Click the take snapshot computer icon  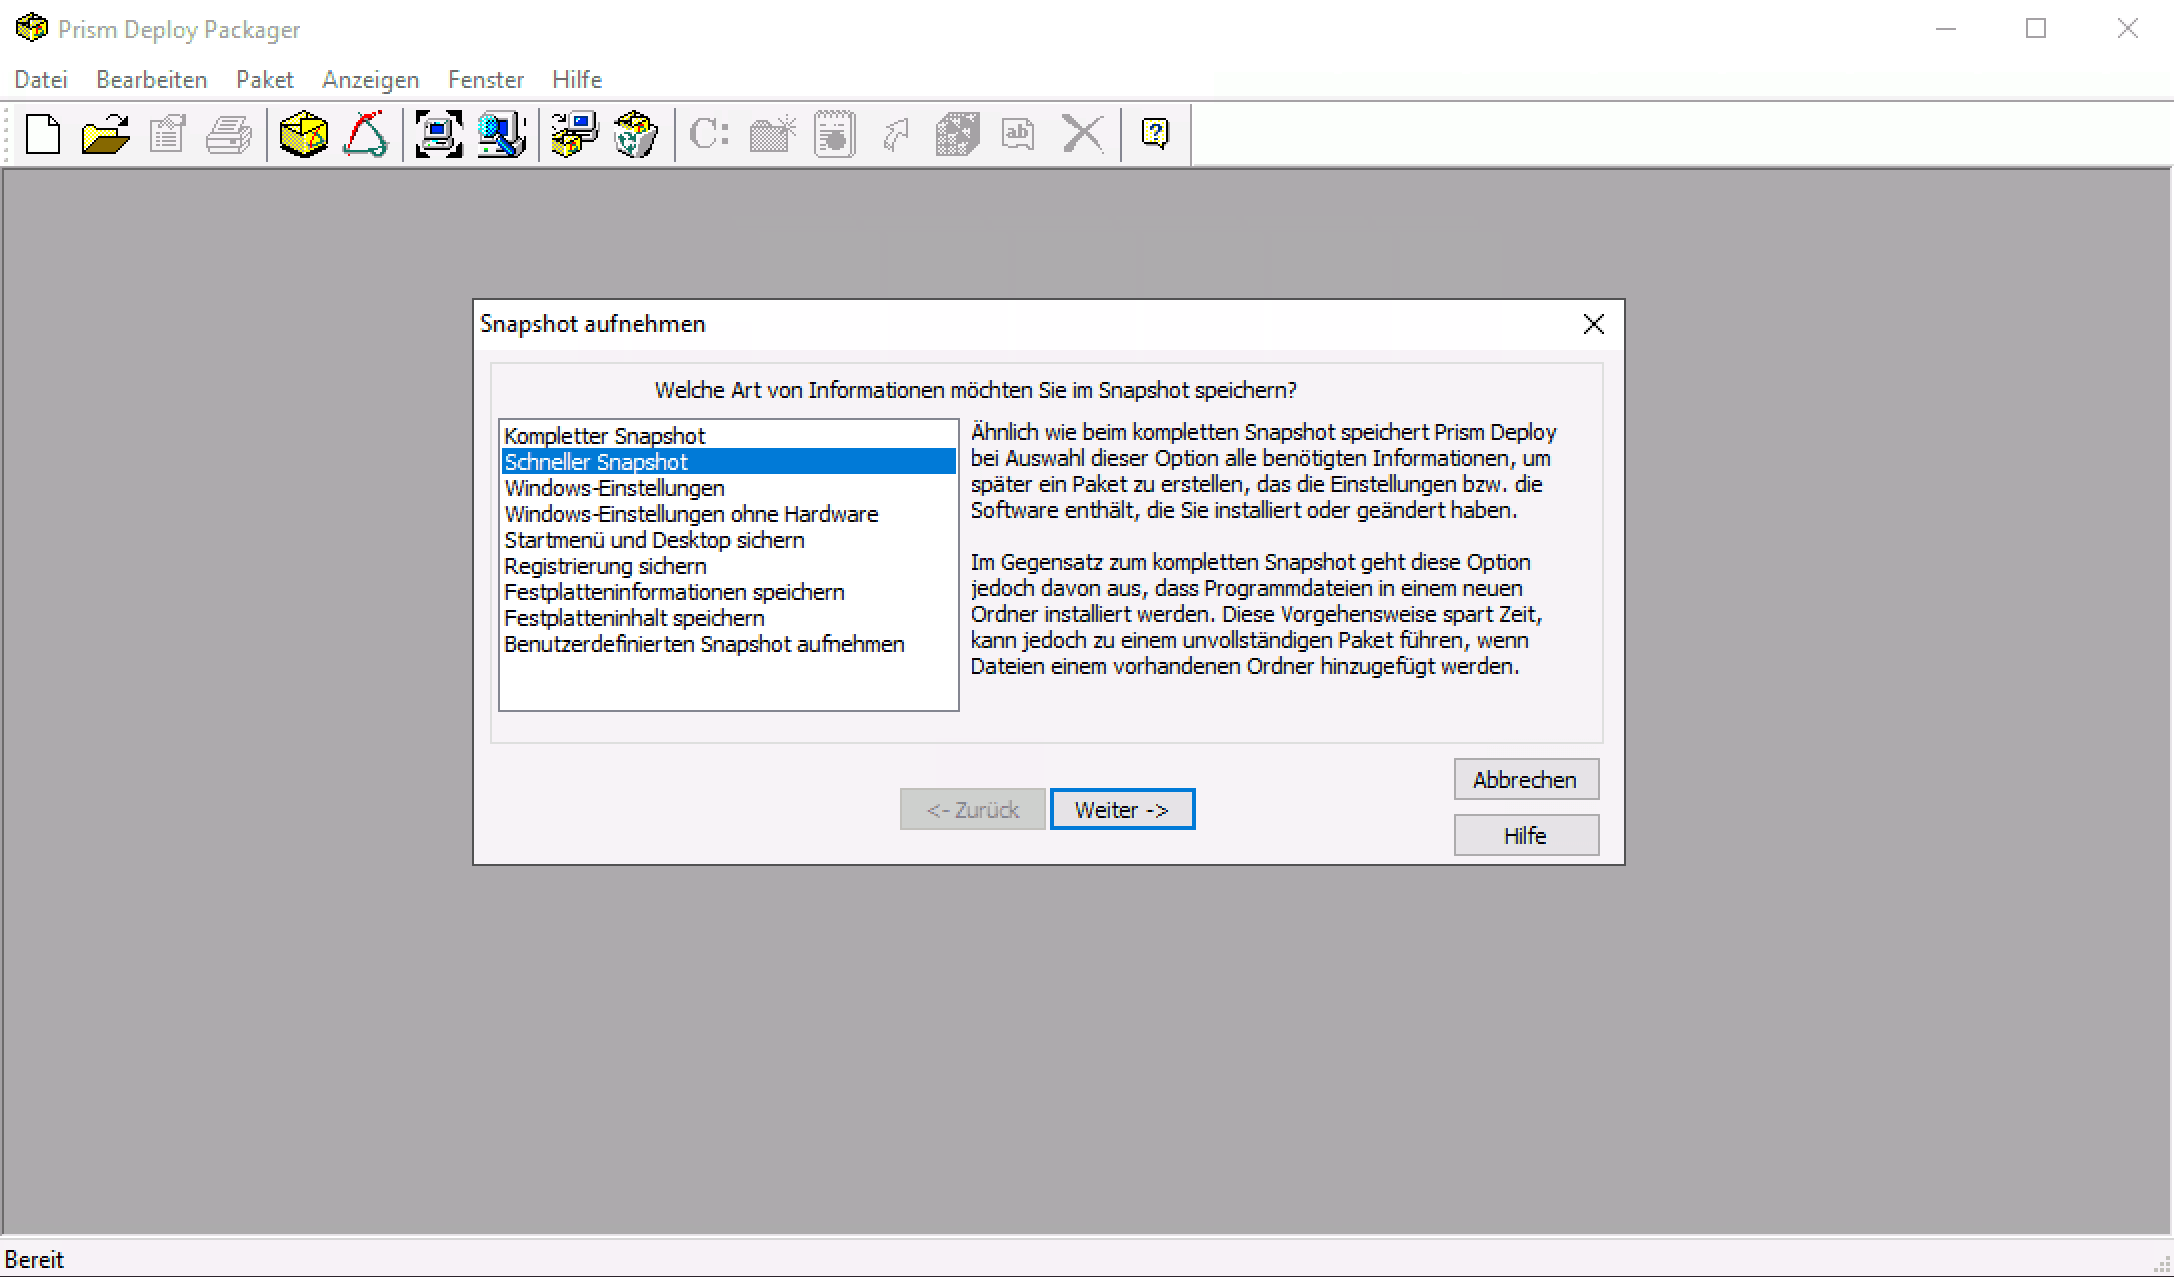(438, 134)
